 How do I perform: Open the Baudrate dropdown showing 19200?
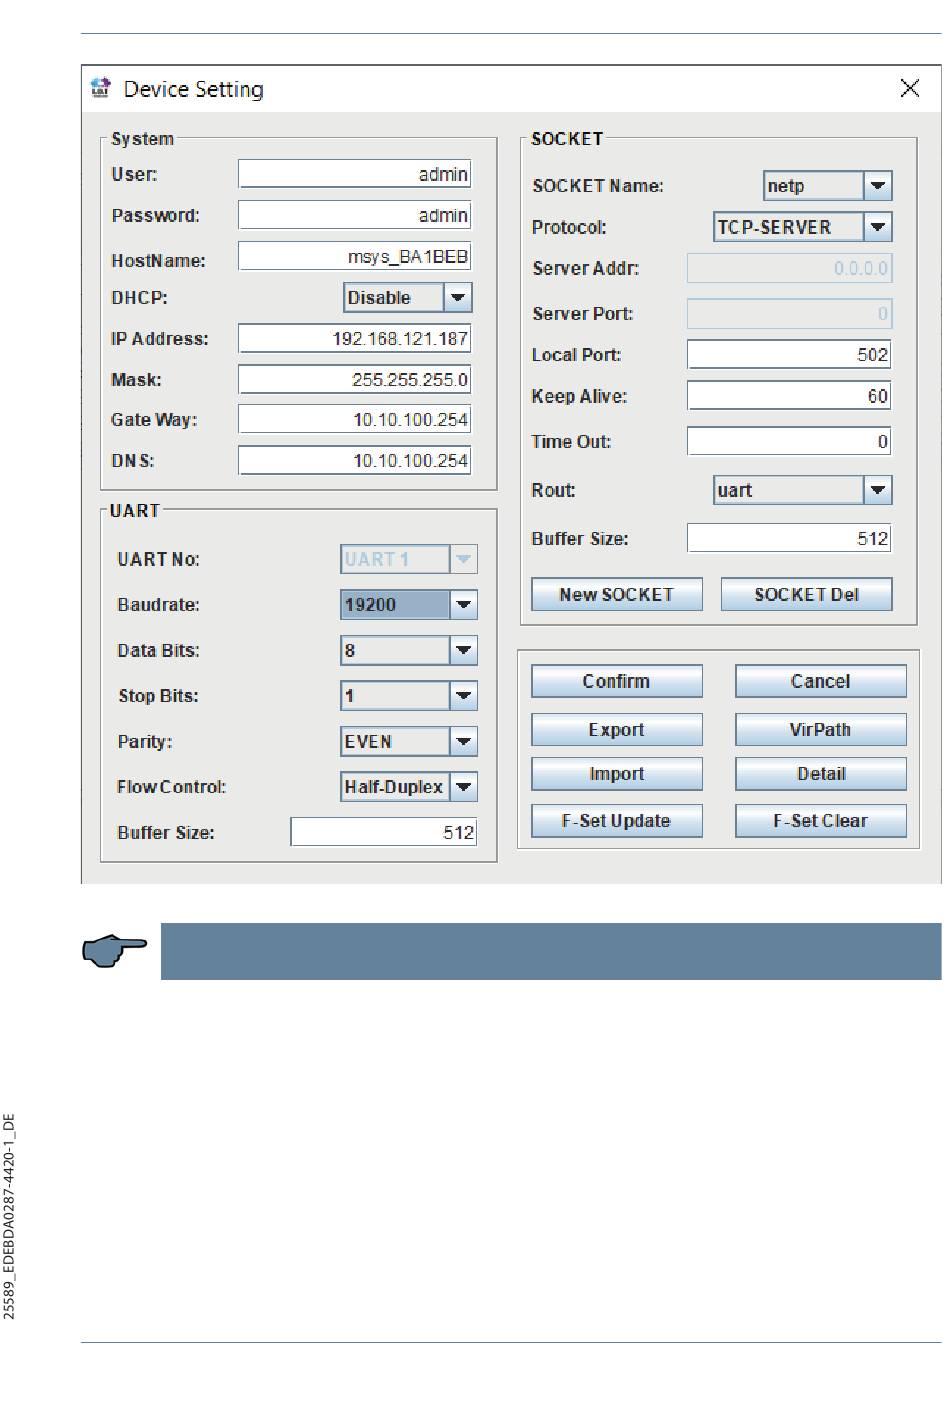point(408,604)
